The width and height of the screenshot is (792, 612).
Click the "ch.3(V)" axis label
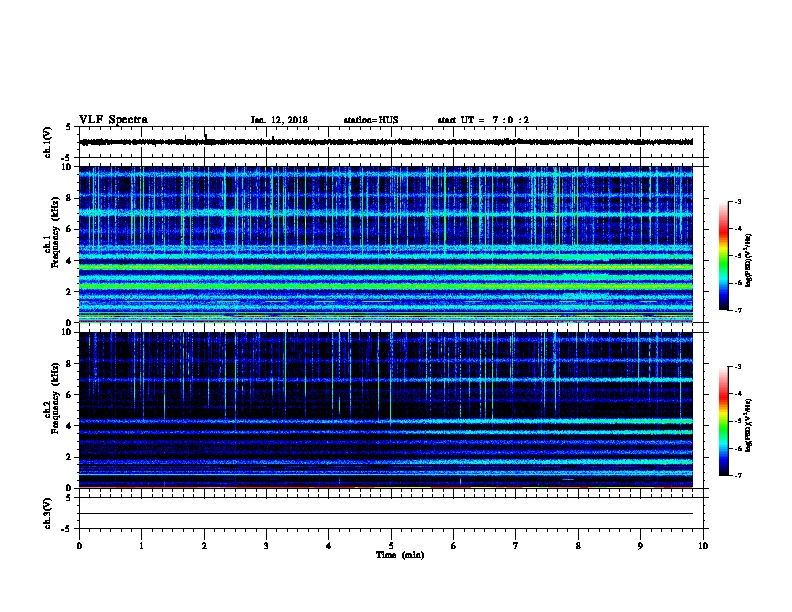[x=47, y=513]
